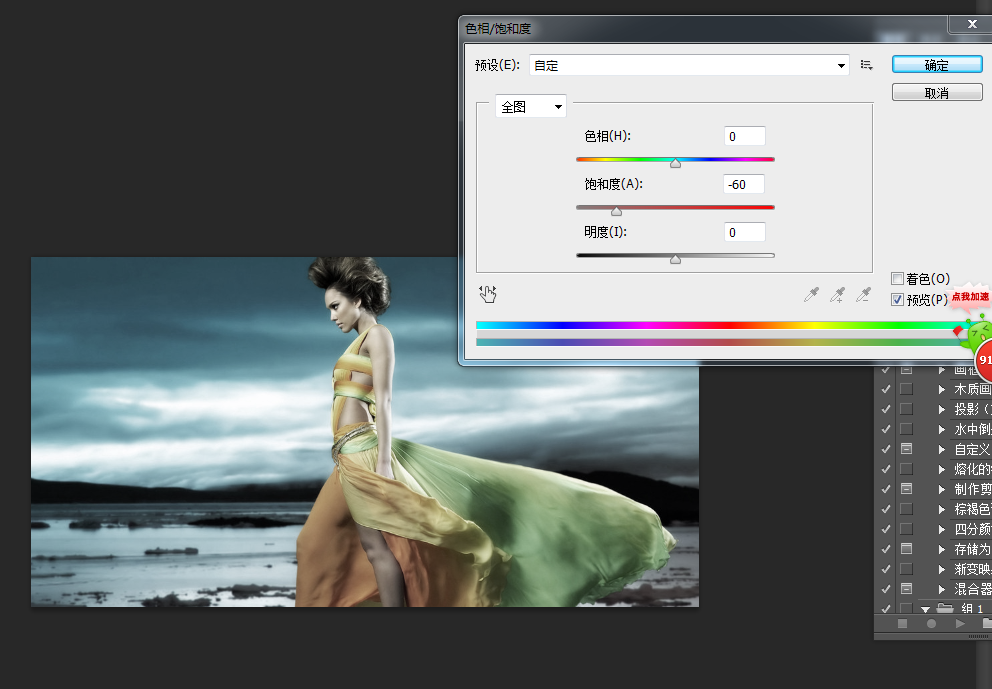Toggle checkmark for 四分颜 action
This screenshot has height=689, width=992.
click(x=885, y=529)
